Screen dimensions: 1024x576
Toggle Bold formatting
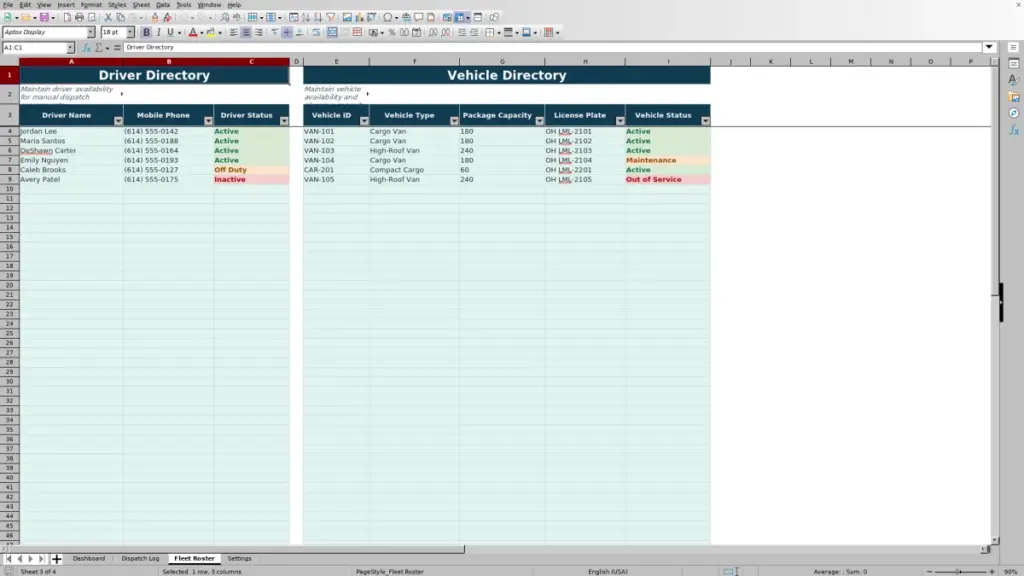pyautogui.click(x=146, y=32)
